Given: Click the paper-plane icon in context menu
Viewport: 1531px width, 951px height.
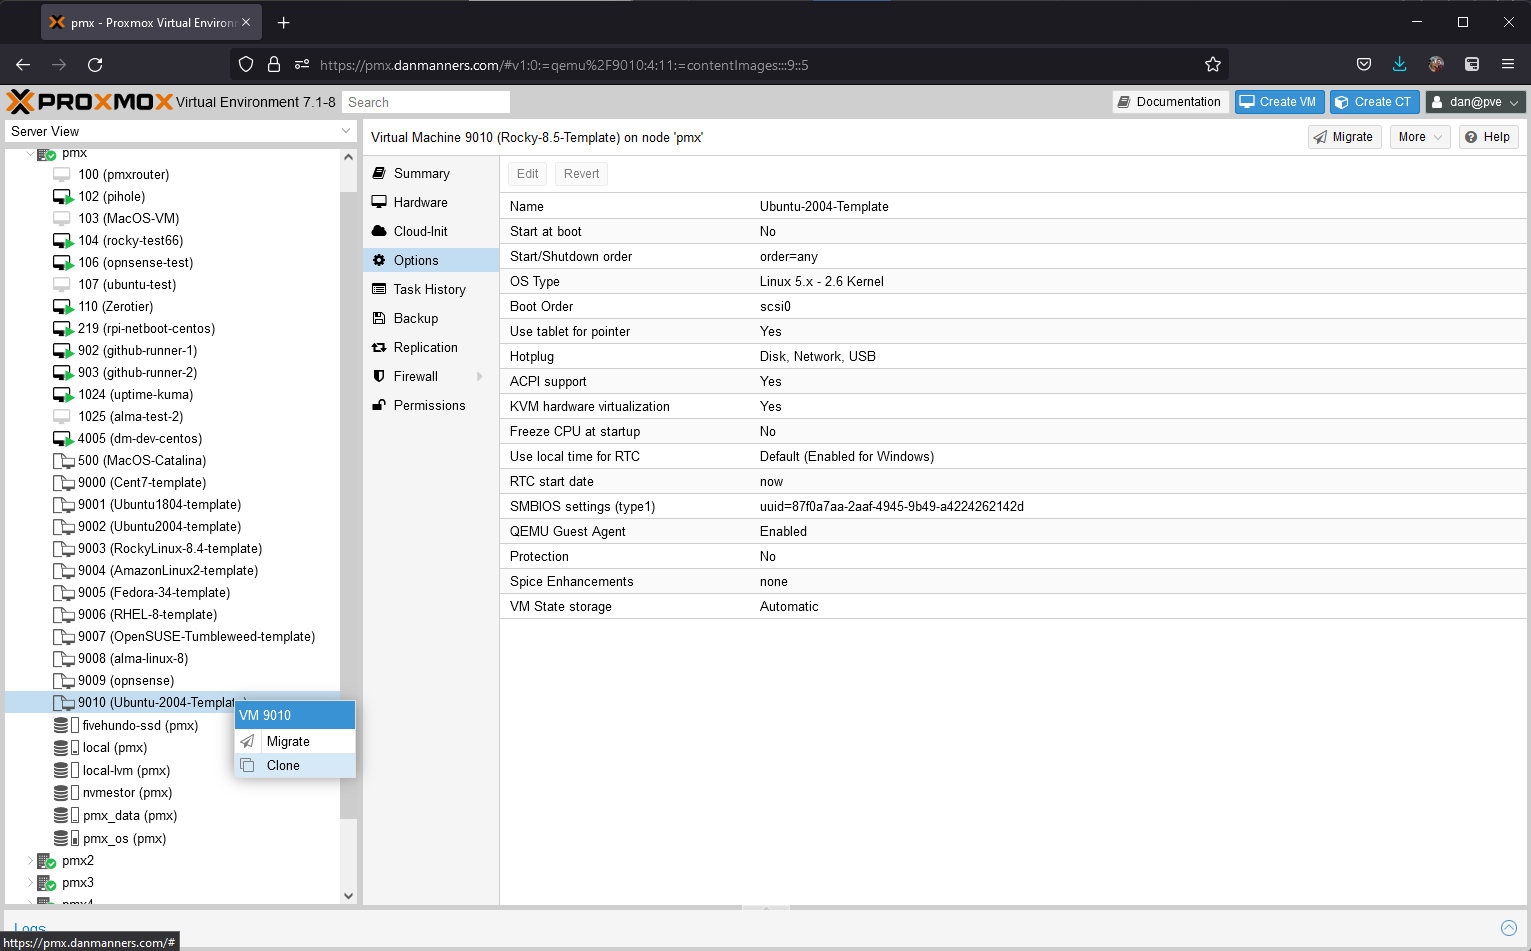Looking at the screenshot, I should [x=247, y=741].
